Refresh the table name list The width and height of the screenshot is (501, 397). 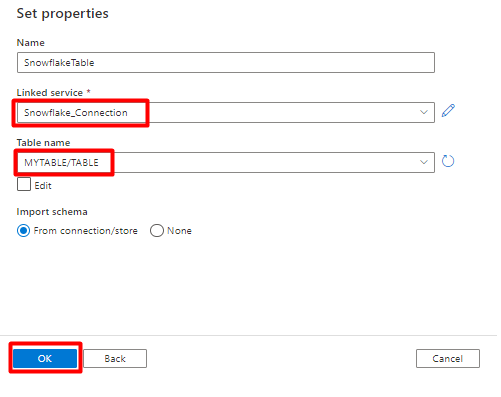[x=448, y=161]
